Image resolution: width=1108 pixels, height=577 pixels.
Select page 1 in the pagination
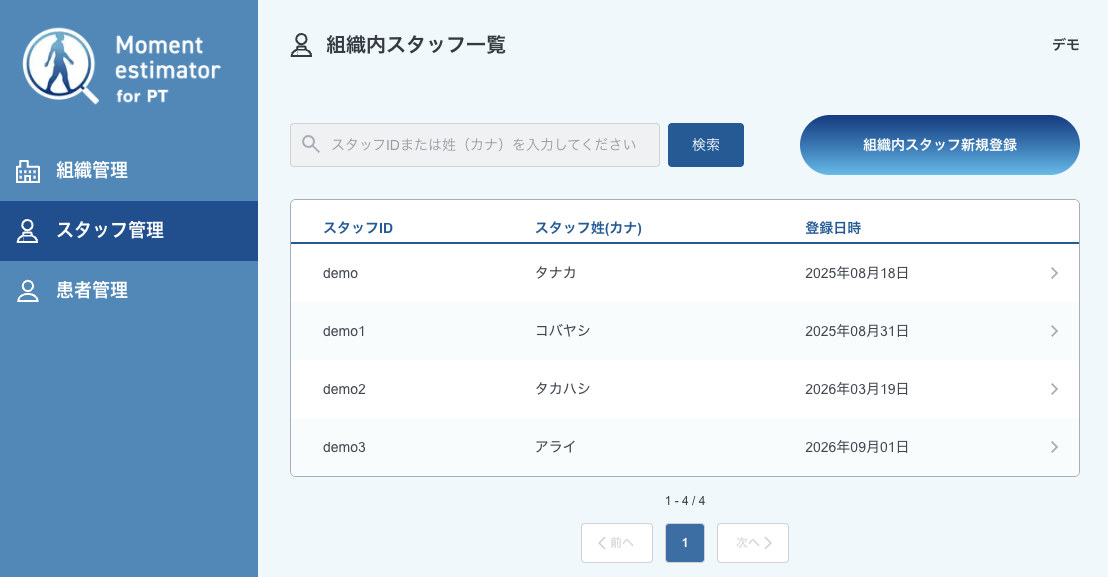tap(685, 542)
